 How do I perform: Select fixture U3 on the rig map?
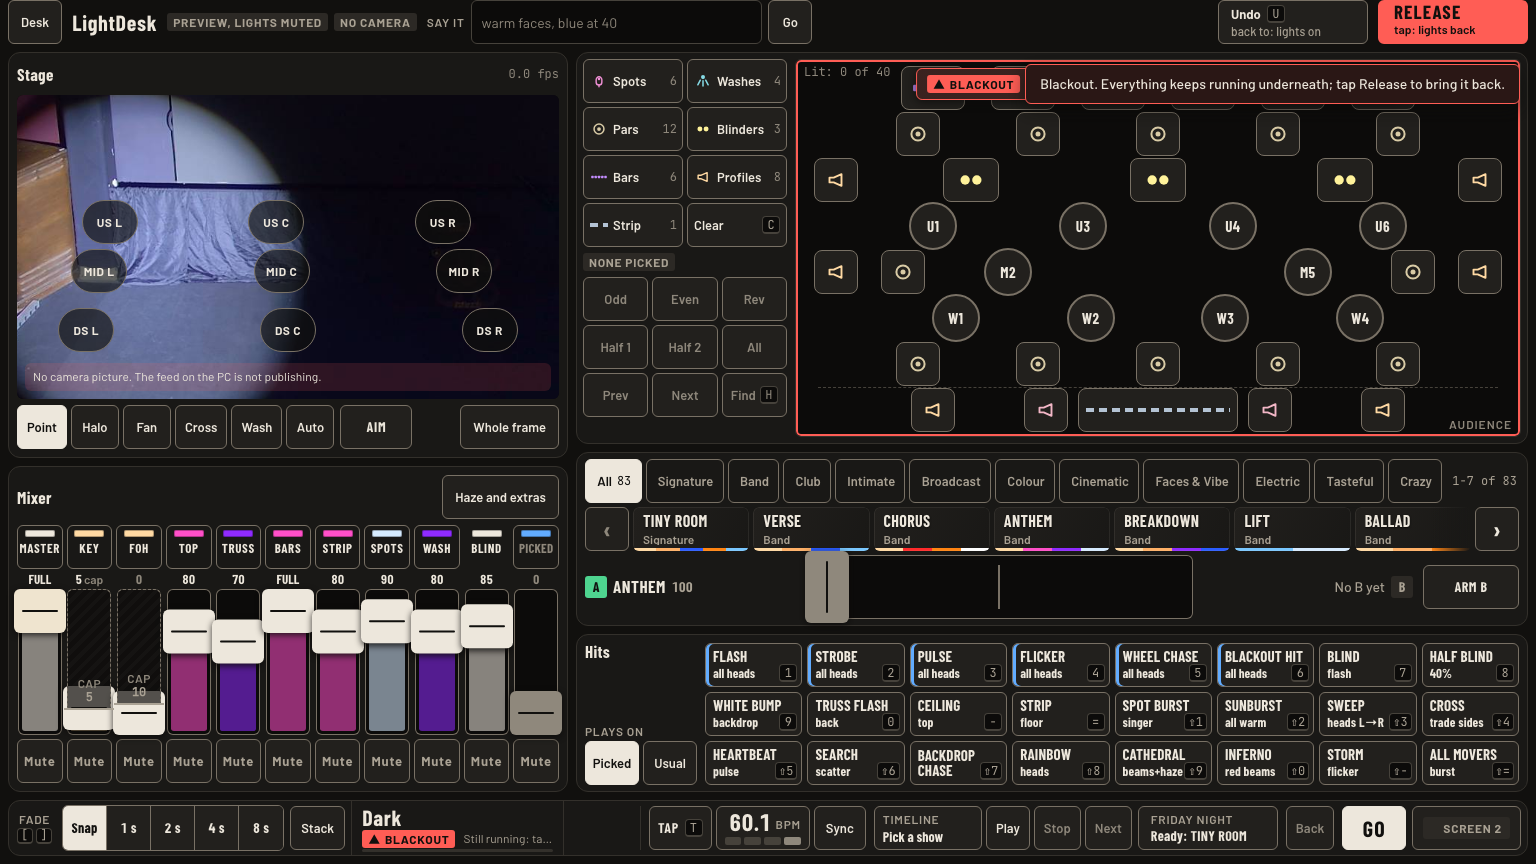(x=1083, y=227)
